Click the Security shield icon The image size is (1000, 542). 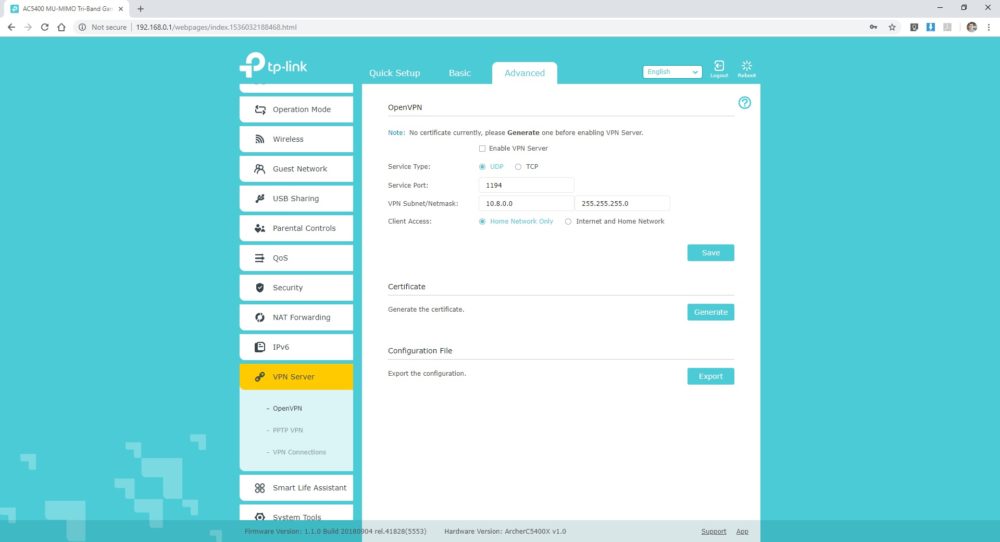(x=260, y=288)
